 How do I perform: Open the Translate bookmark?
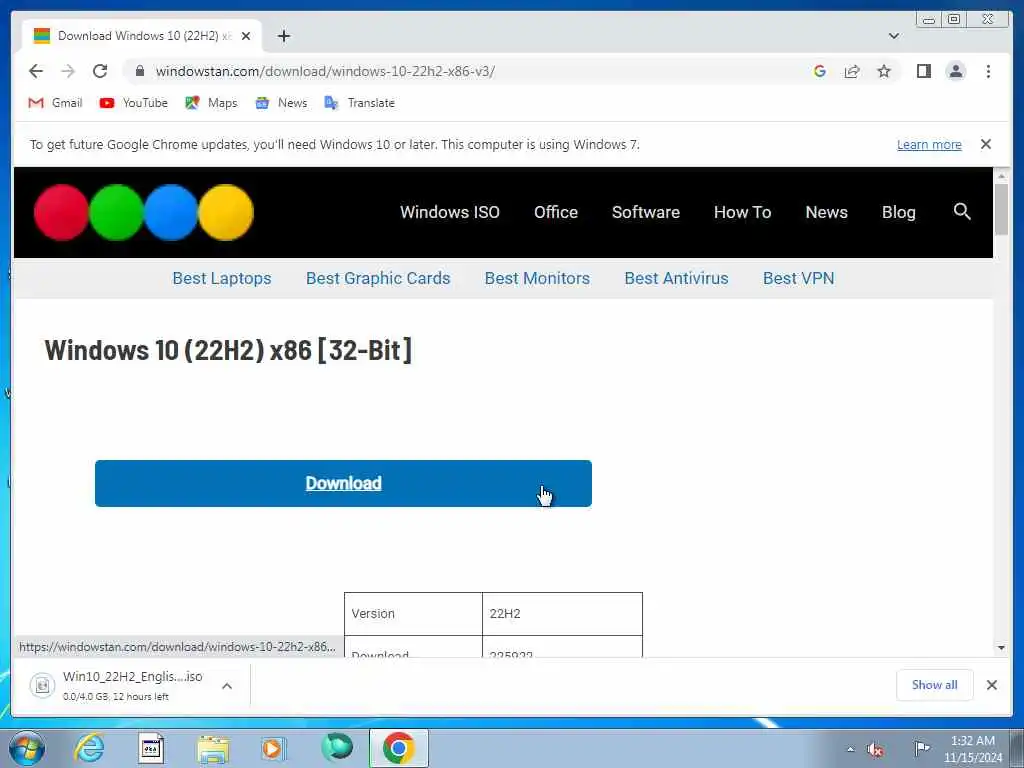359,103
